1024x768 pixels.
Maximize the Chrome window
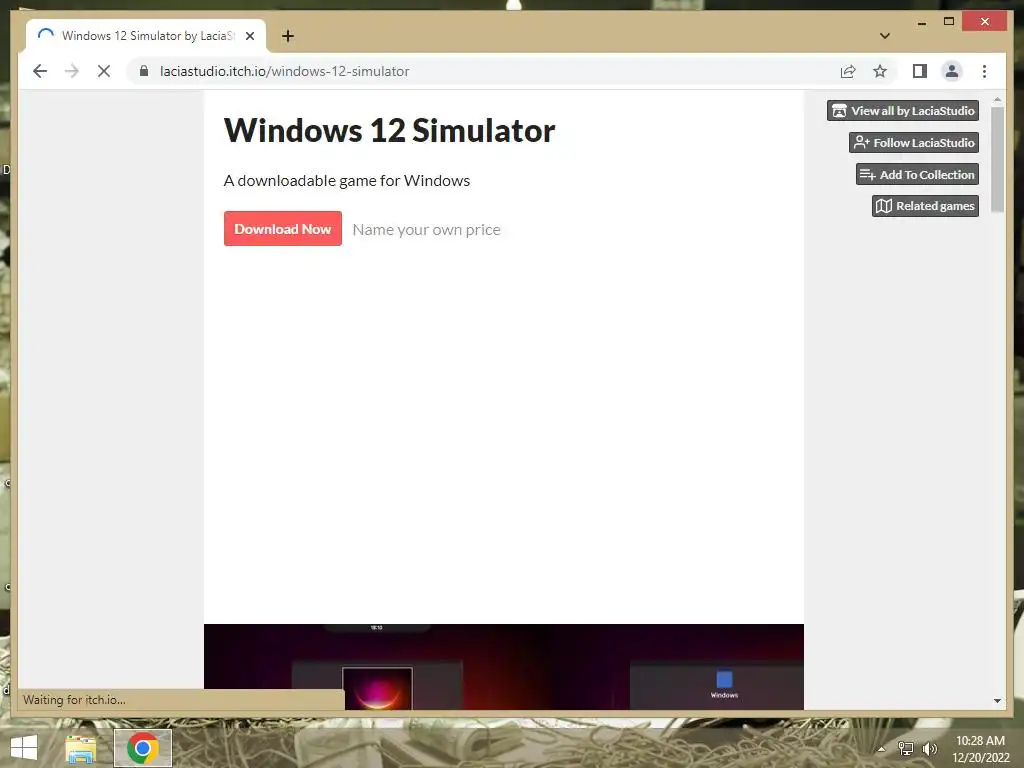[949, 22]
